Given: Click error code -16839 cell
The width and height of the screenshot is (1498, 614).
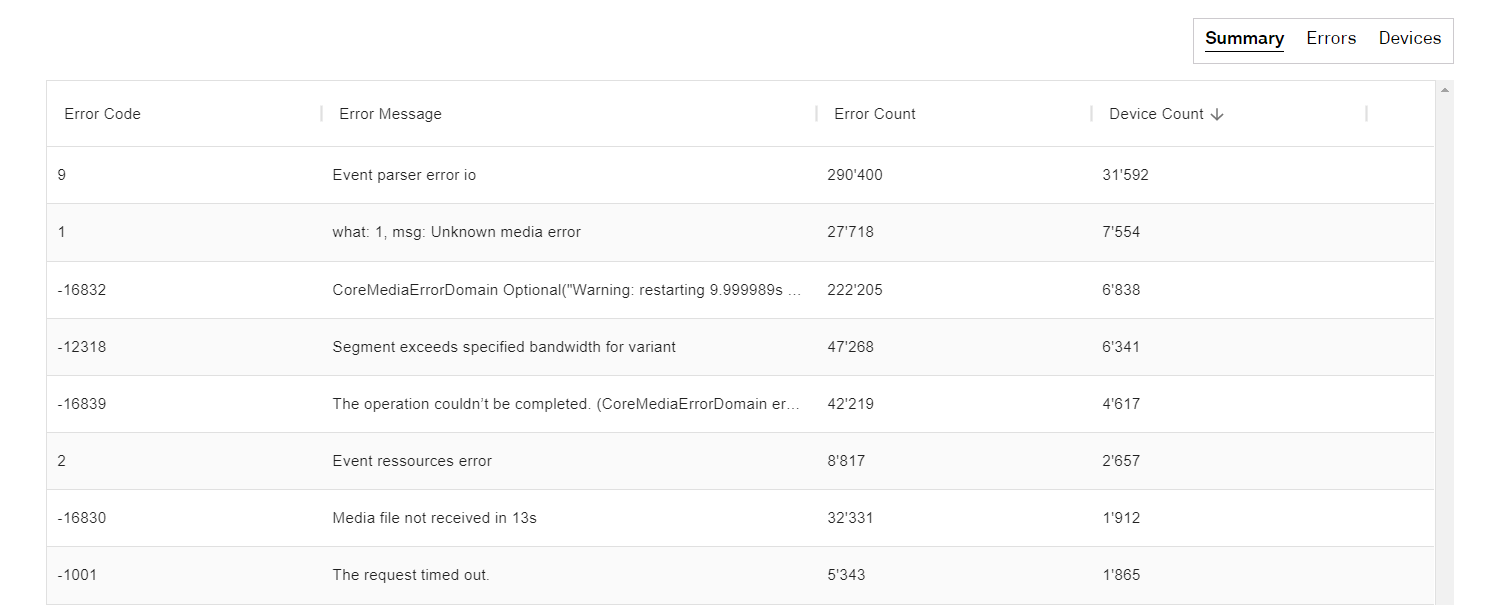Looking at the screenshot, I should pyautogui.click(x=82, y=404).
